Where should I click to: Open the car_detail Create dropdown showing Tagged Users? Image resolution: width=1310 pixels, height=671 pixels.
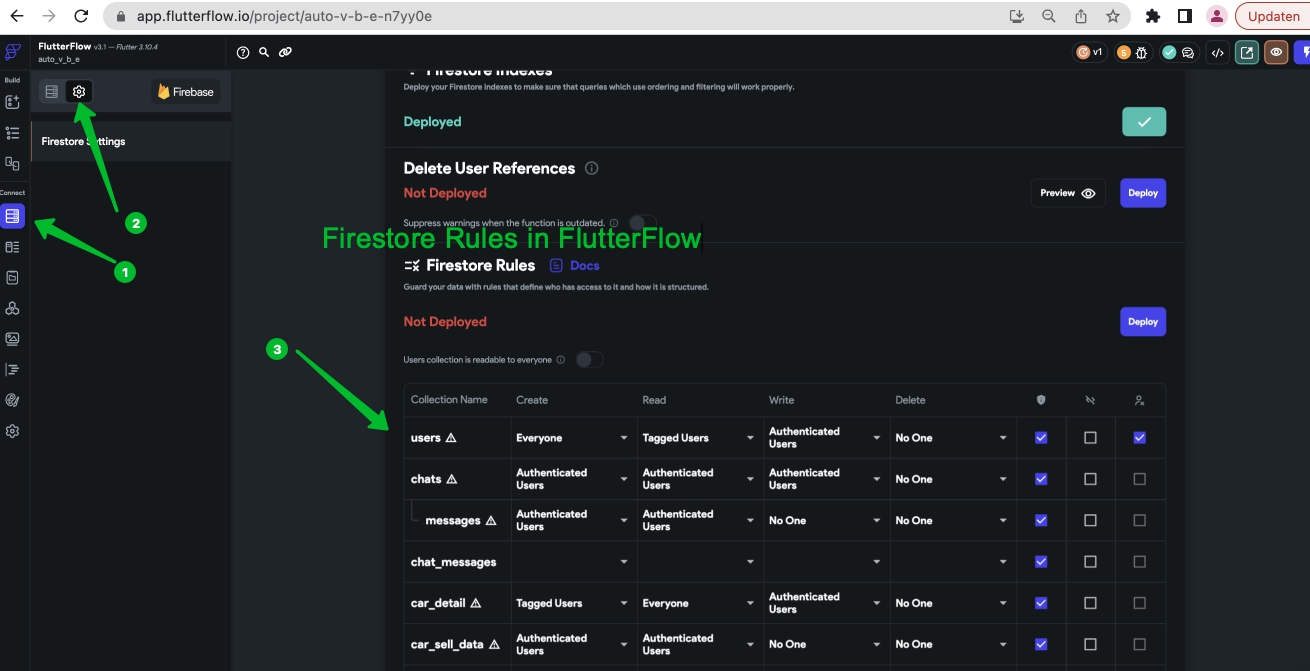573,603
